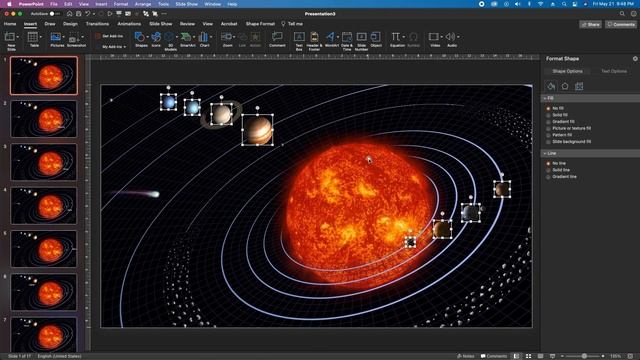This screenshot has width=640, height=360.
Task: Select slide 3 thumbnail
Action: point(44,162)
